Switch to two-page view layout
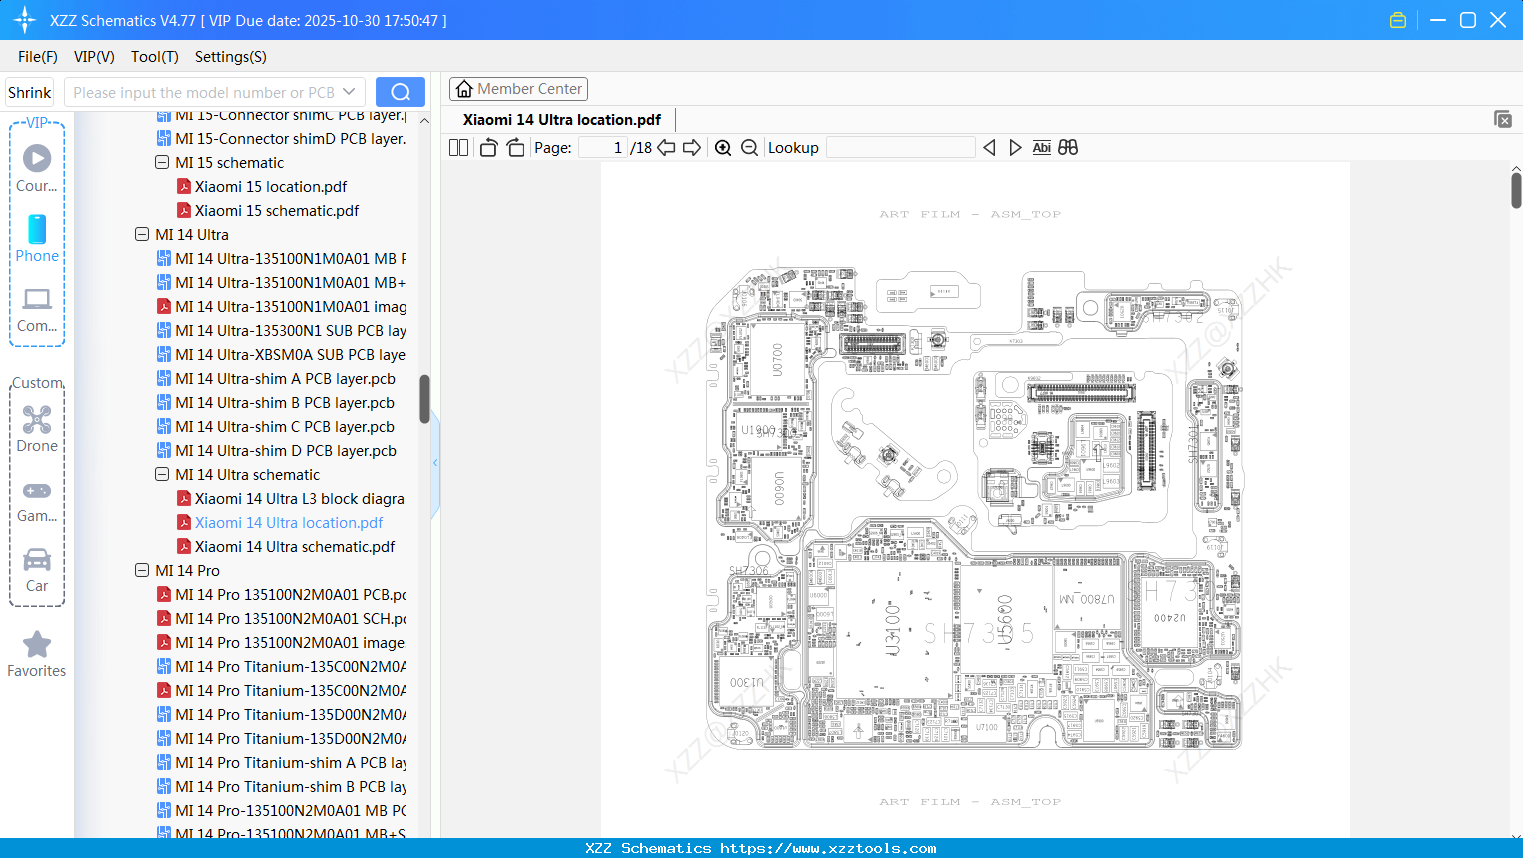The width and height of the screenshot is (1523, 858). [x=457, y=147]
